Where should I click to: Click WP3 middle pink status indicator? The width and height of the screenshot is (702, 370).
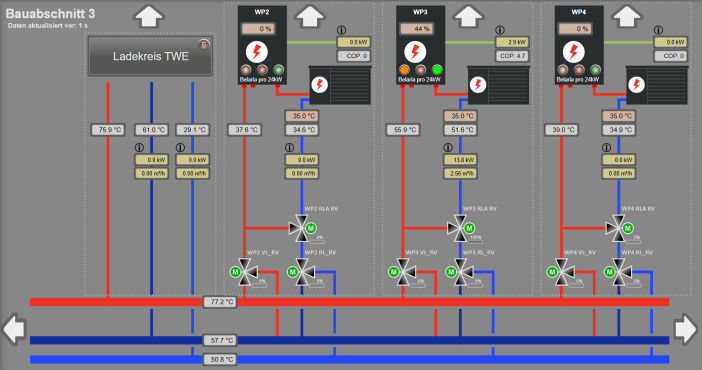[x=420, y=70]
